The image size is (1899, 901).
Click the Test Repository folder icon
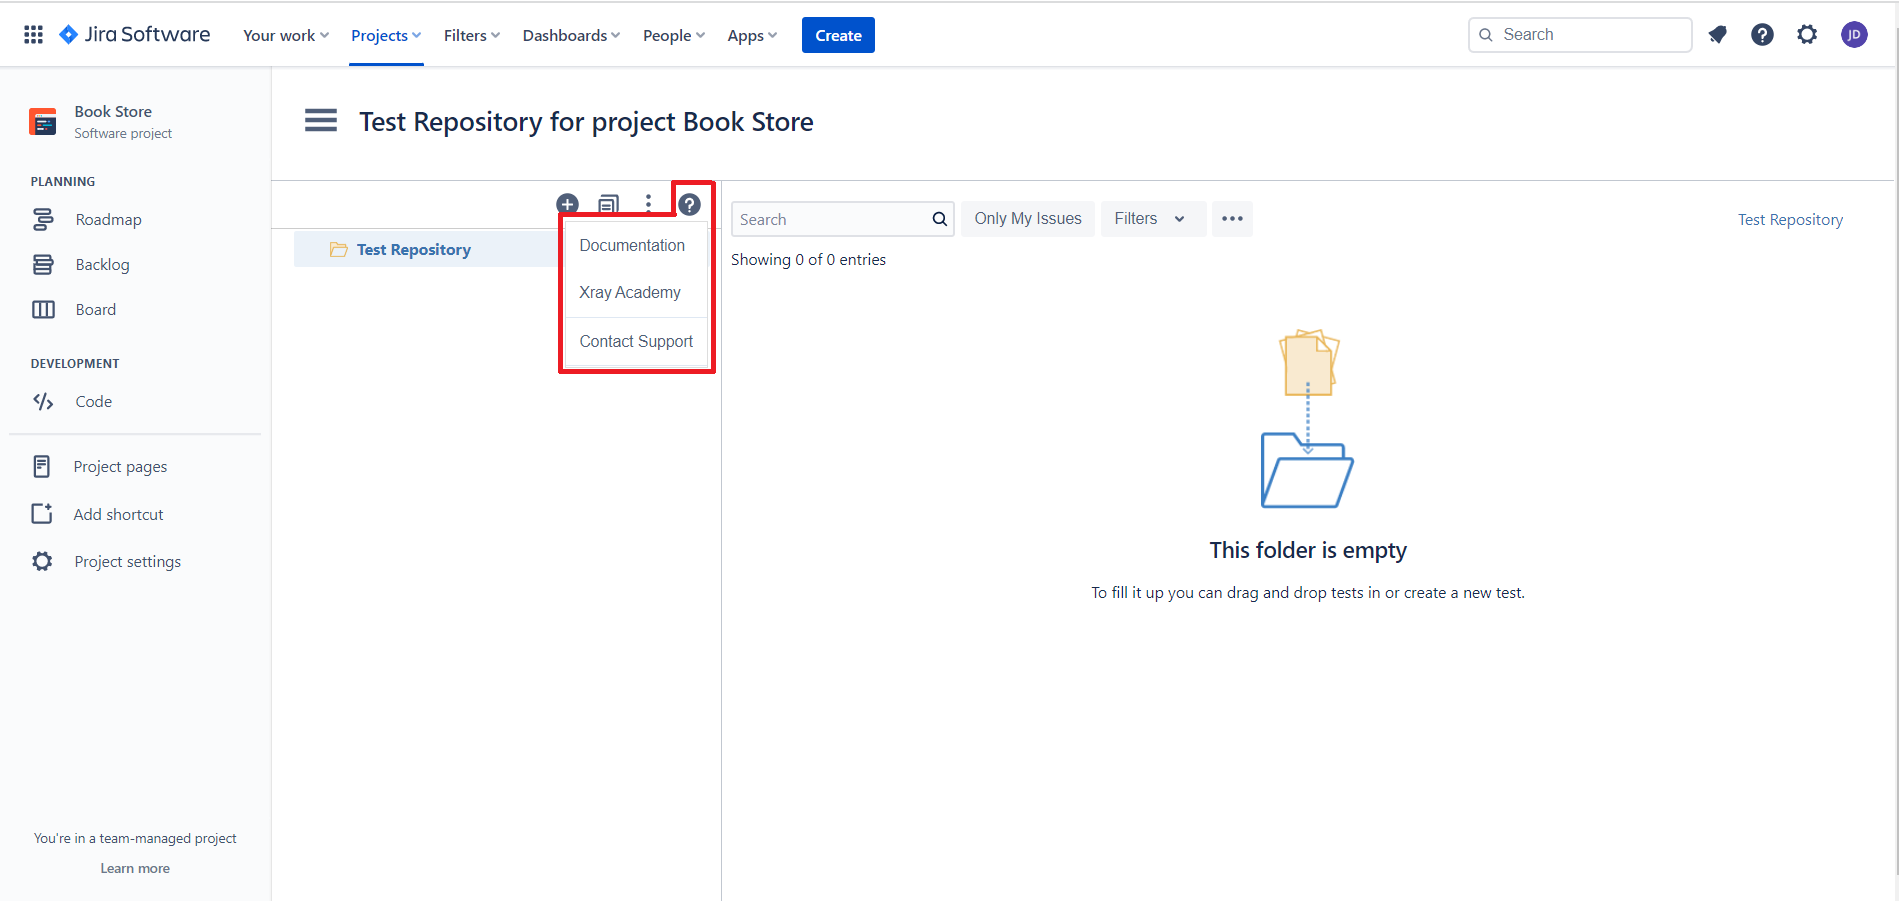coord(339,249)
